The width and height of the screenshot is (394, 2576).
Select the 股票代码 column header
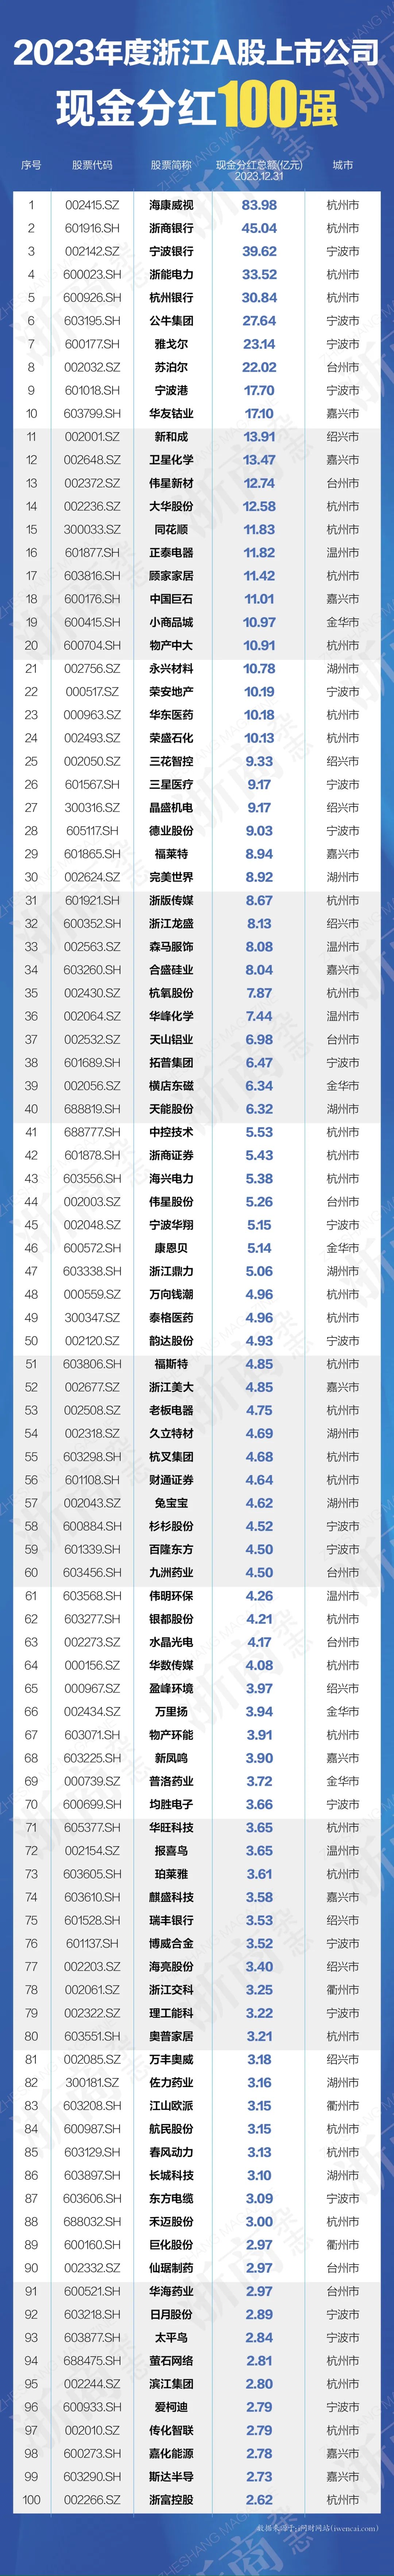[x=92, y=165]
